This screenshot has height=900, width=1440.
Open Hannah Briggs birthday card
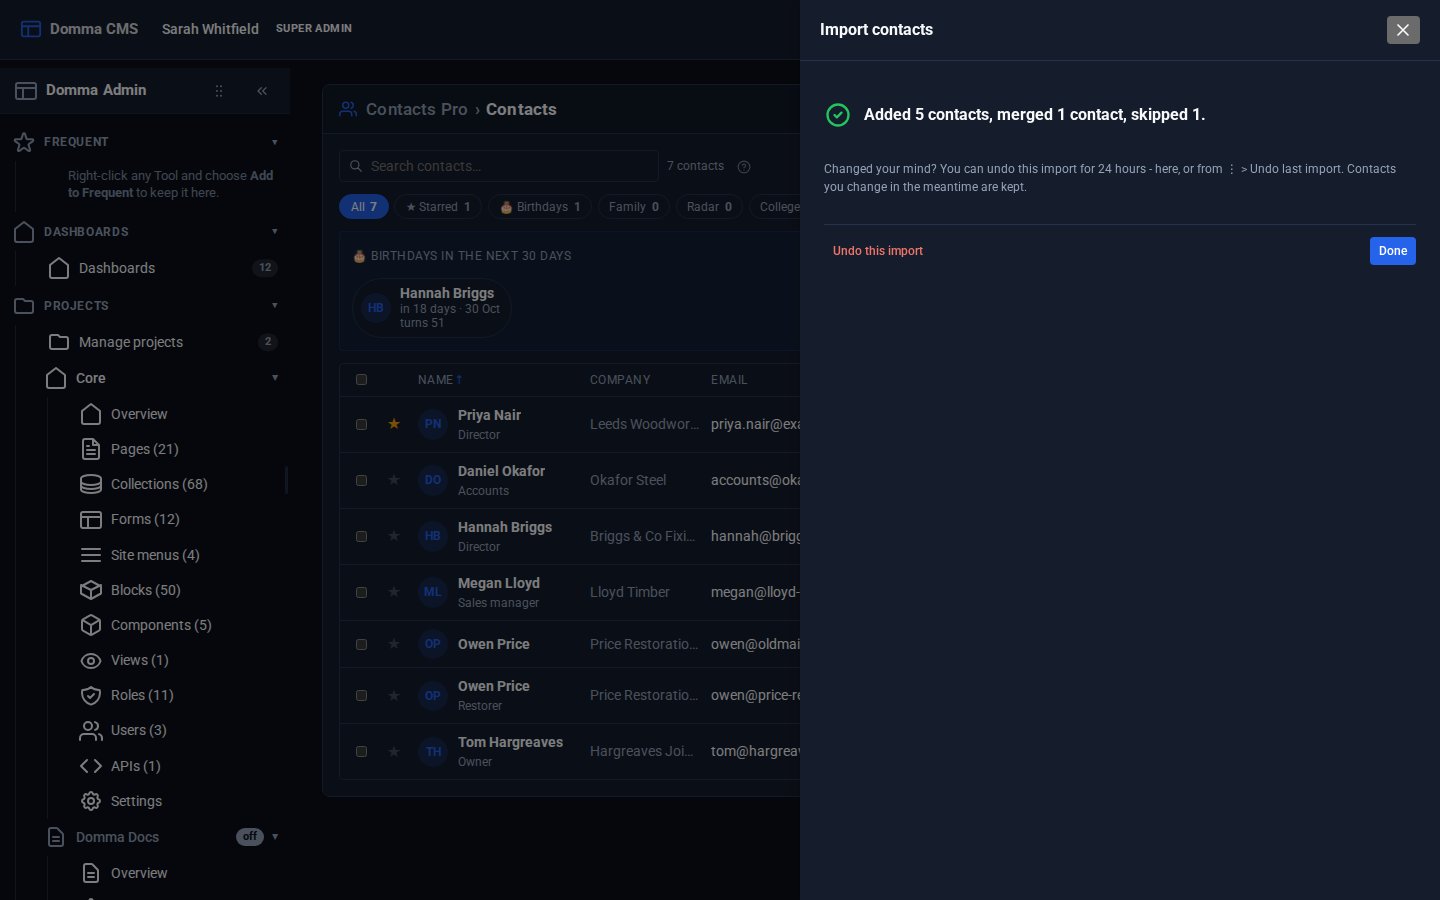point(432,308)
